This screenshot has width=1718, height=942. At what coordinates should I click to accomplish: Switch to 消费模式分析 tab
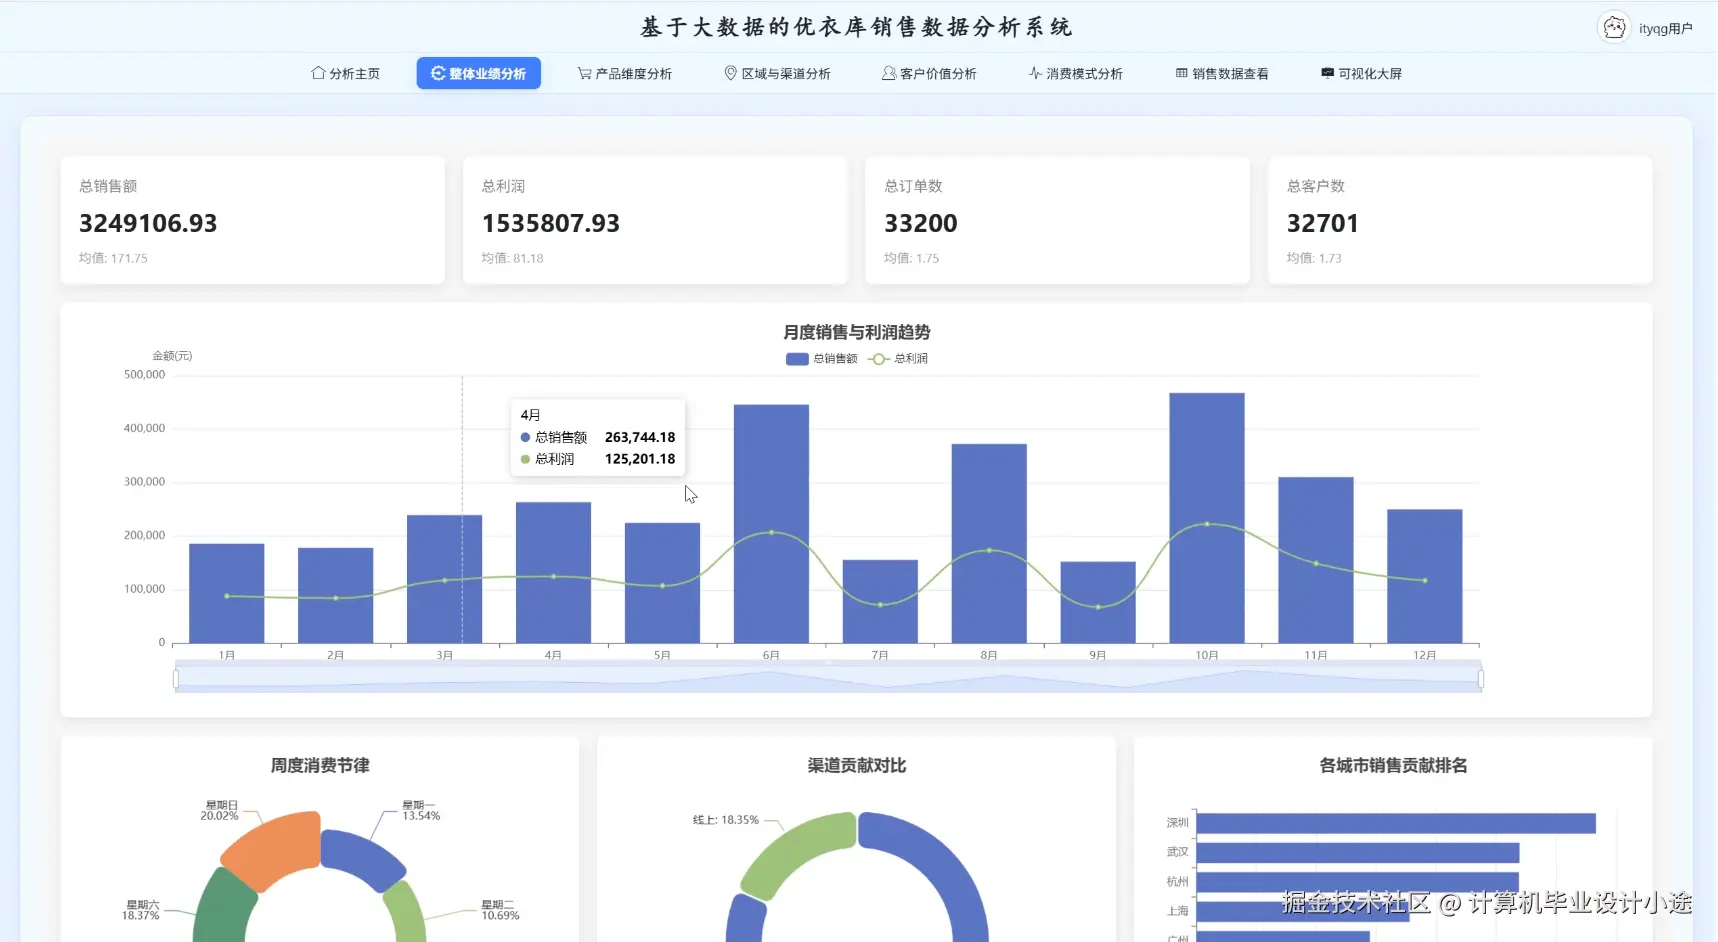pos(1076,73)
